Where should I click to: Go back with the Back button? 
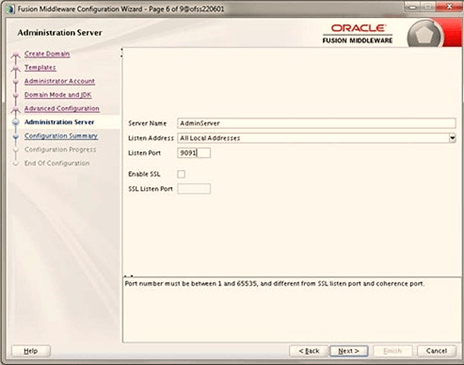coord(309,351)
